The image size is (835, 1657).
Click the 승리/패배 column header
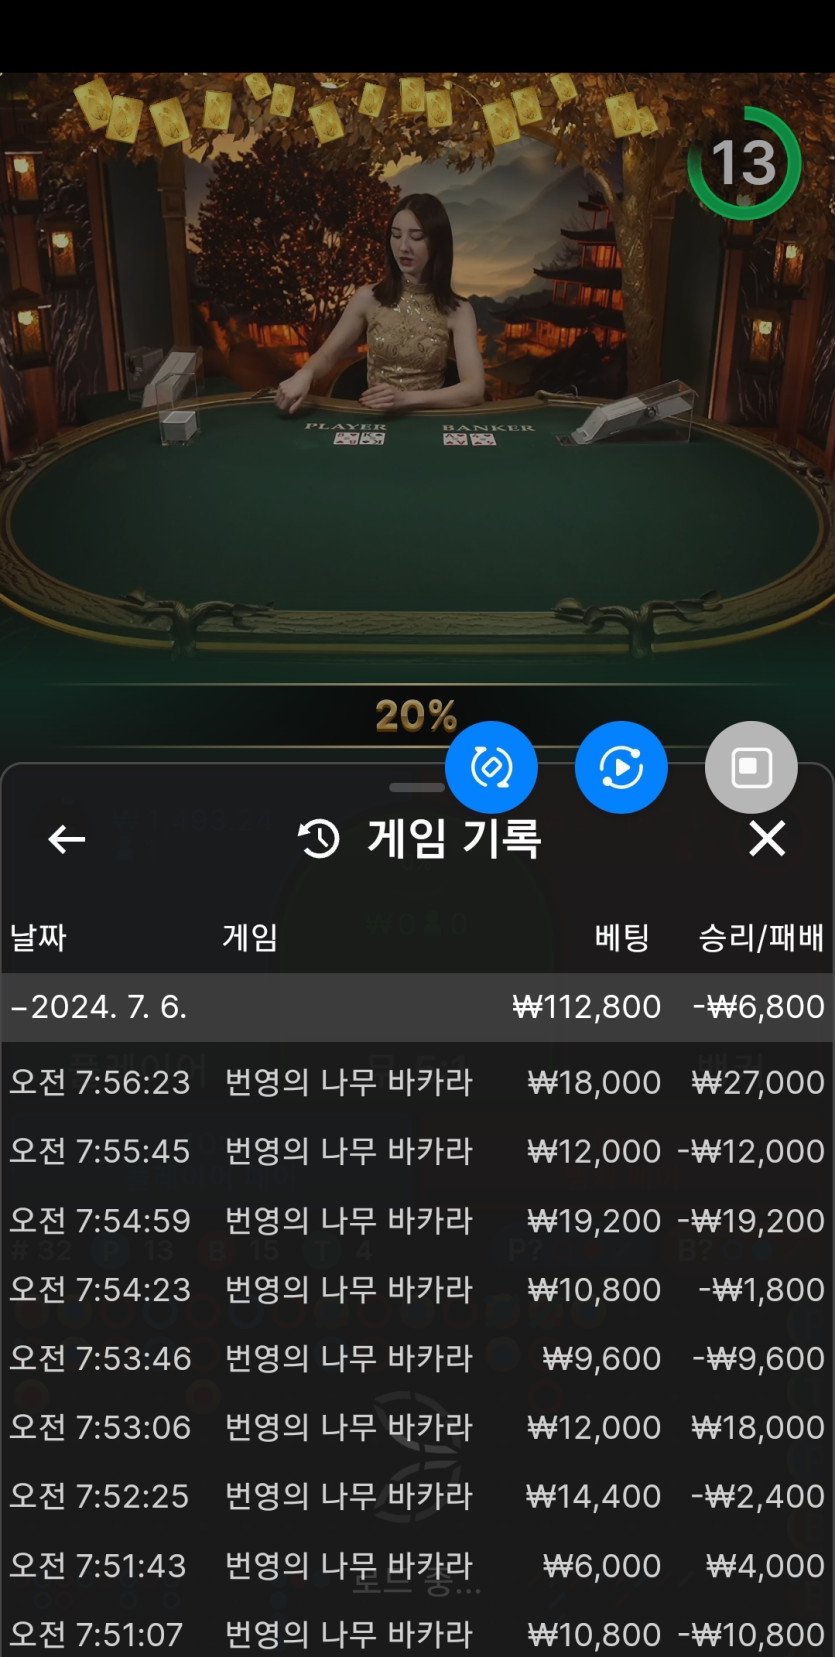point(761,938)
